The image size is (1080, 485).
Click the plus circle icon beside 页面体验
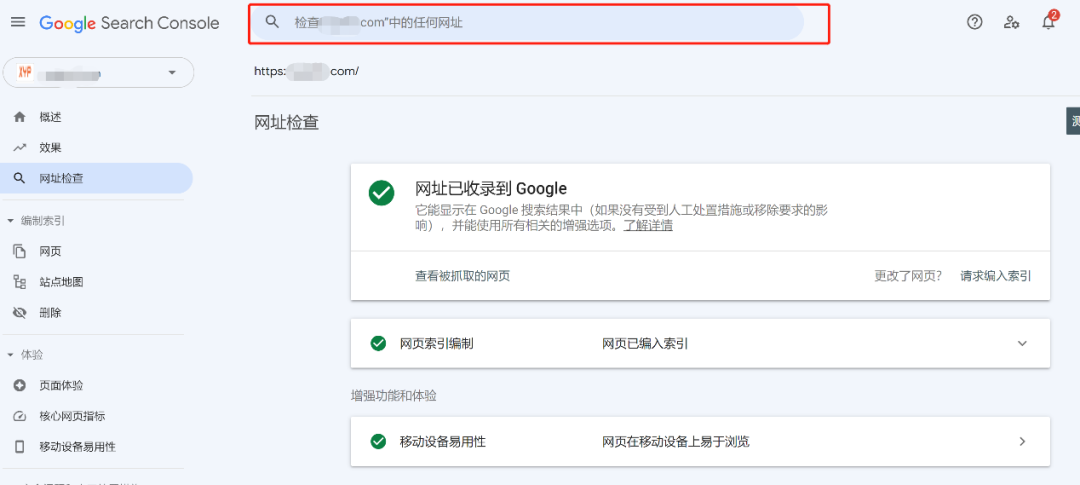pos(19,385)
